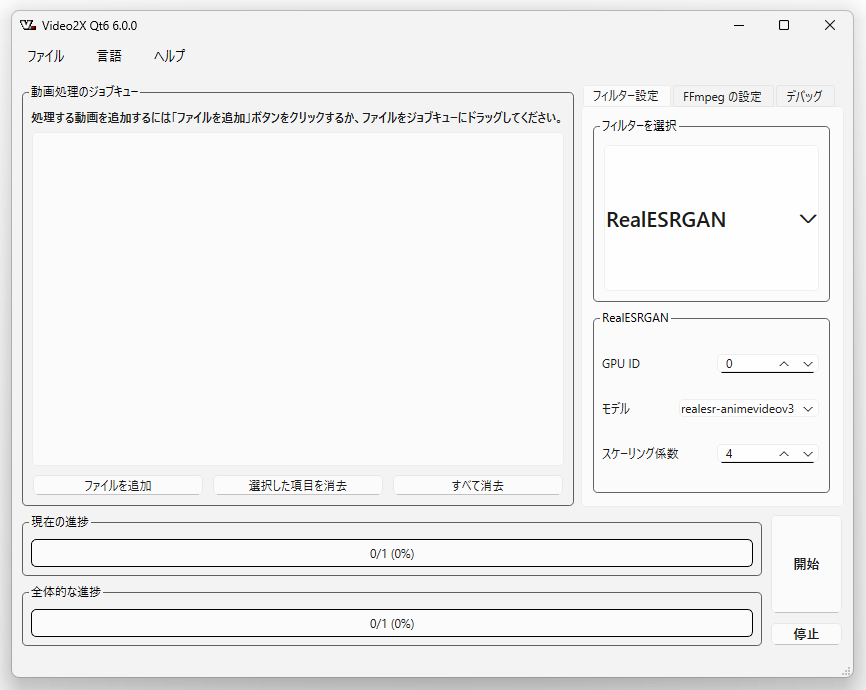Switch to the フィルター設定 tab
Screen dimensions: 866x690
point(626,96)
